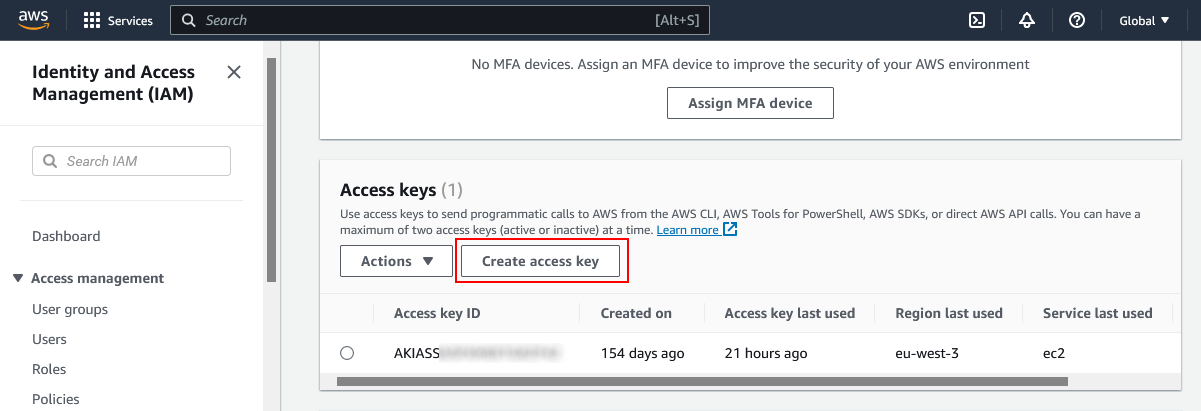Image resolution: width=1201 pixels, height=411 pixels.
Task: Open Policies in sidebar
Action: point(56,399)
